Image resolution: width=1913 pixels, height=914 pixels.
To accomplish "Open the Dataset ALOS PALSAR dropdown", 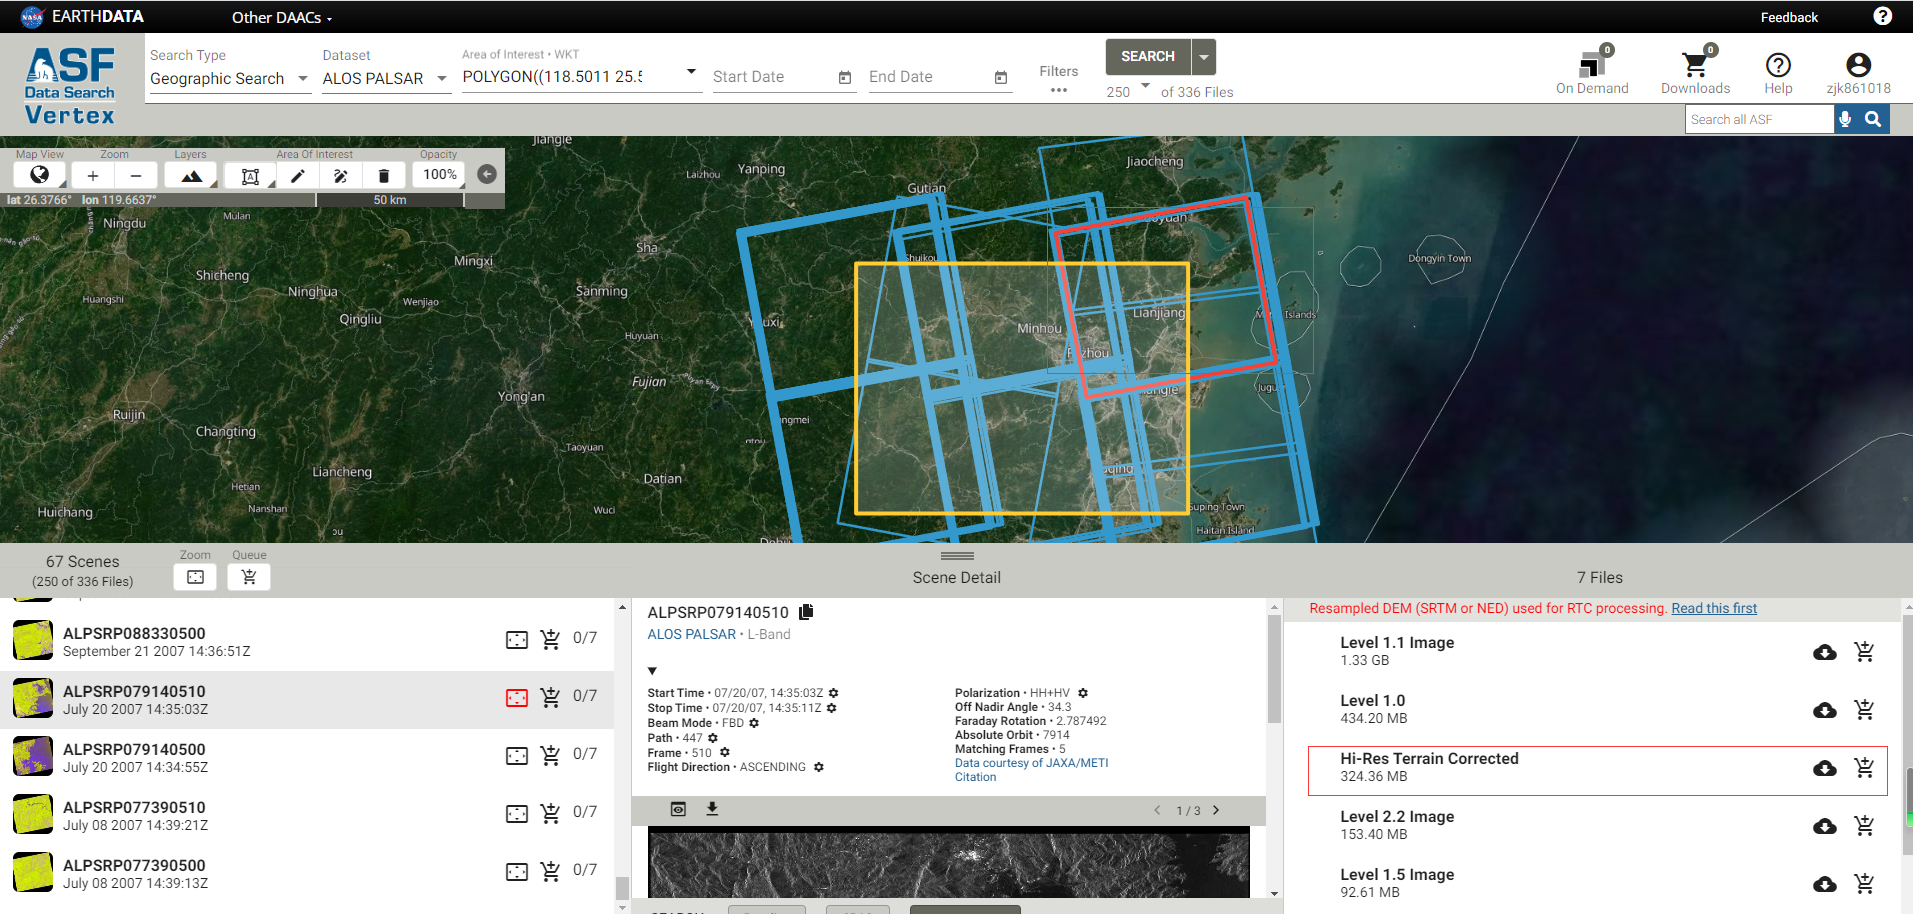I will [386, 78].
